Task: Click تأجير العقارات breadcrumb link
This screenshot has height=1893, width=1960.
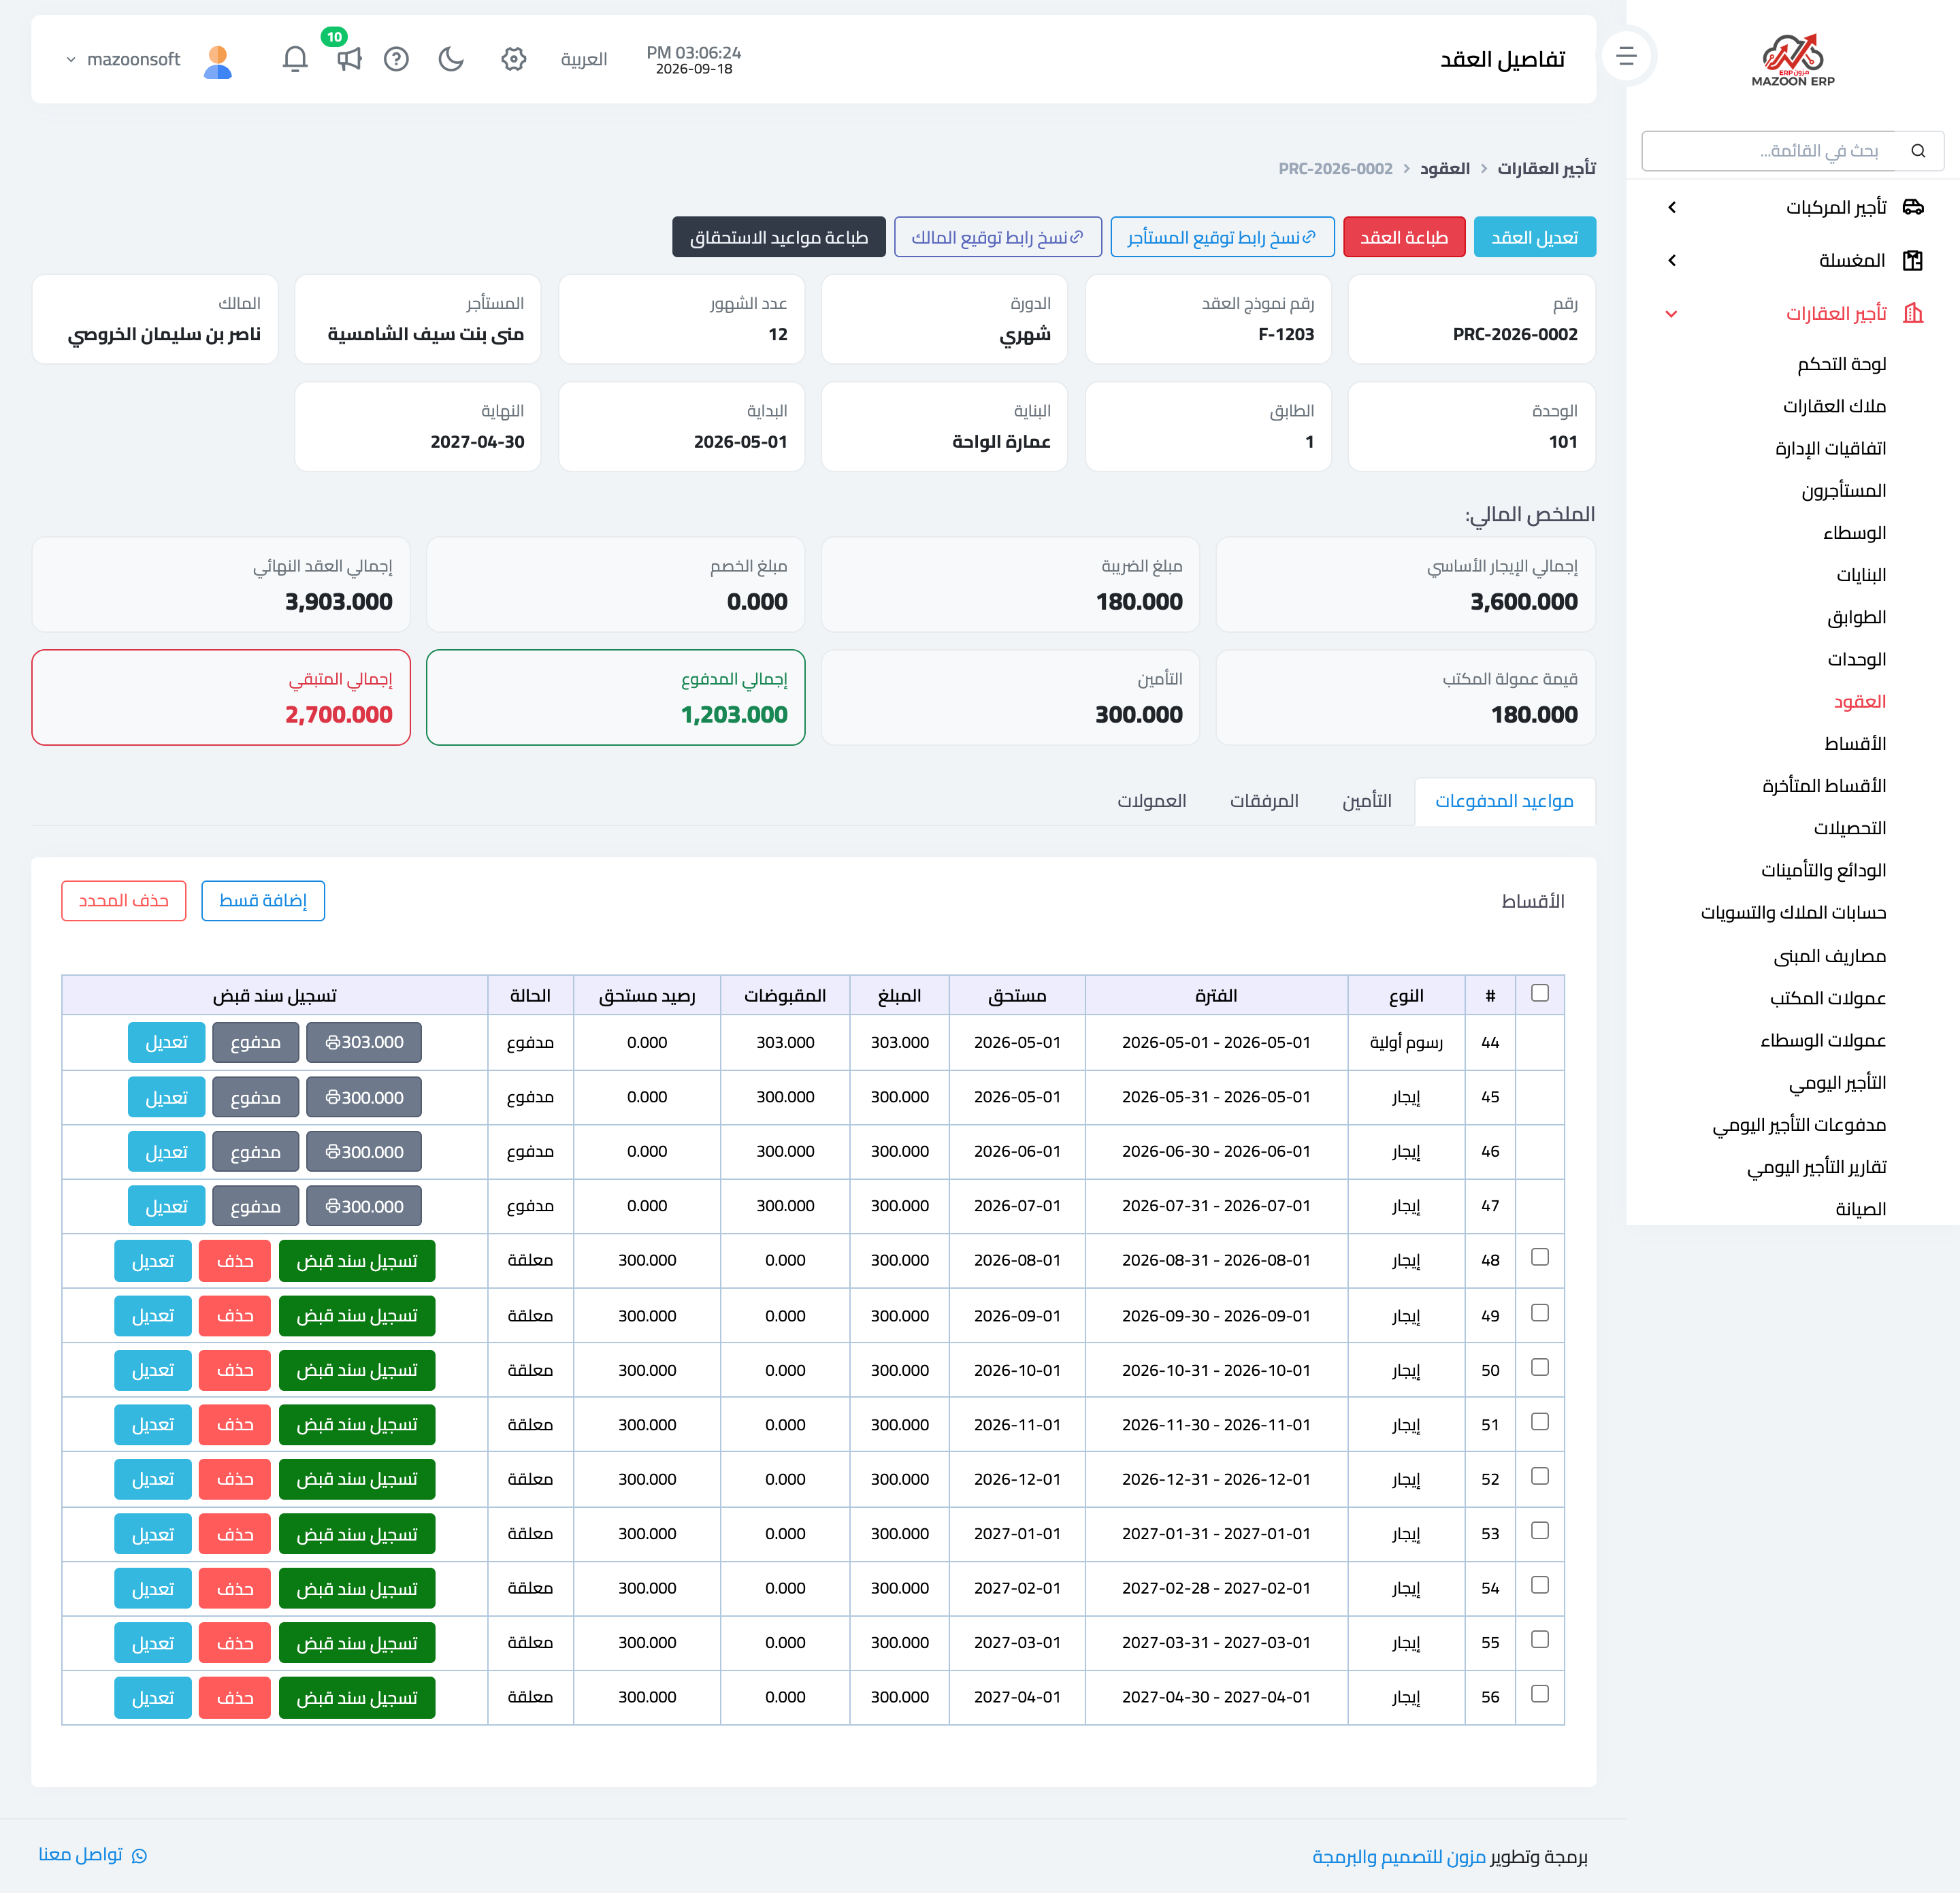Action: 1546,169
